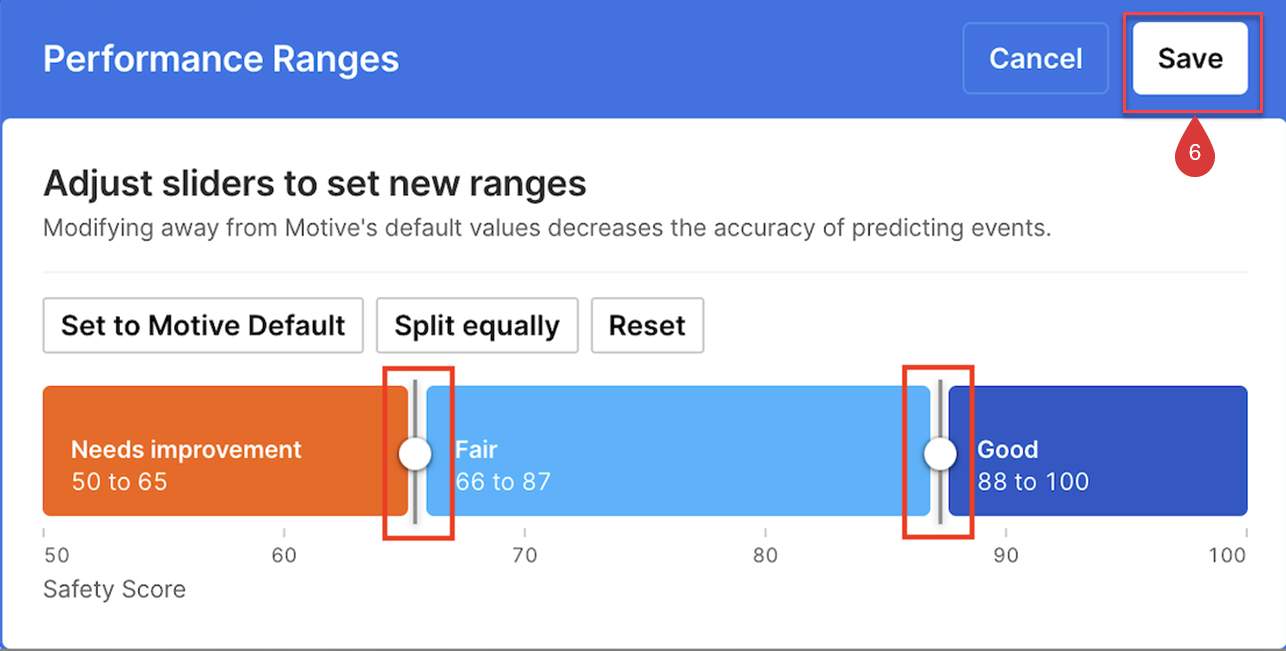Click the Safety Score axis label
1286x651 pixels.
click(x=114, y=589)
